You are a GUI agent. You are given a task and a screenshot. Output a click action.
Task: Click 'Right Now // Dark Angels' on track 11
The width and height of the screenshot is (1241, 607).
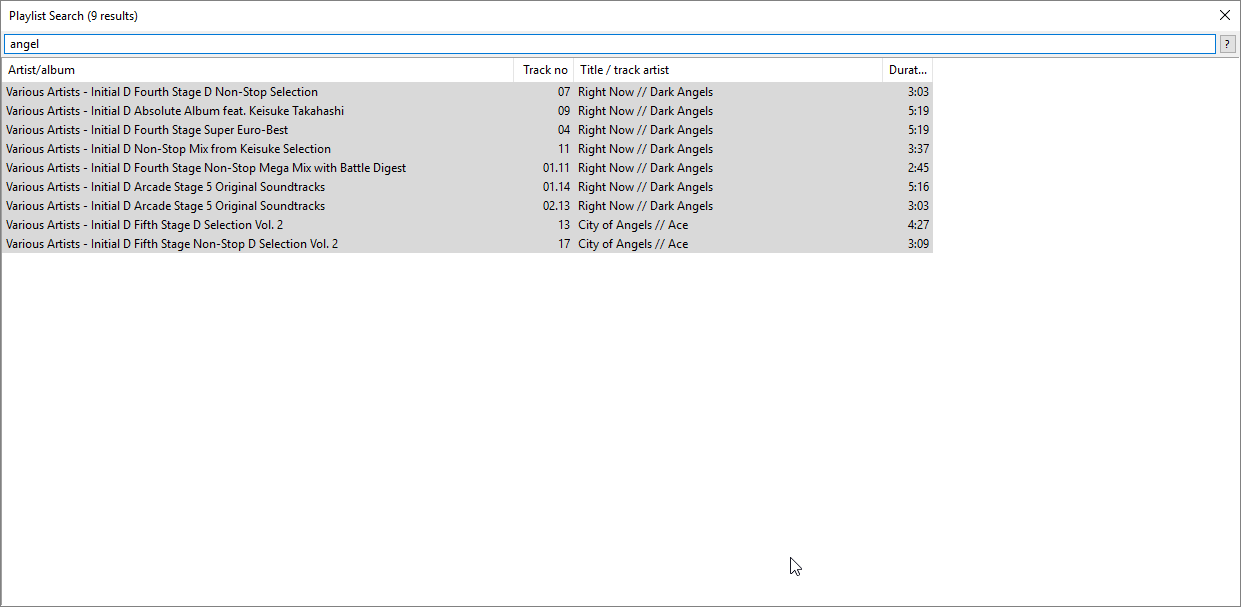[645, 149]
